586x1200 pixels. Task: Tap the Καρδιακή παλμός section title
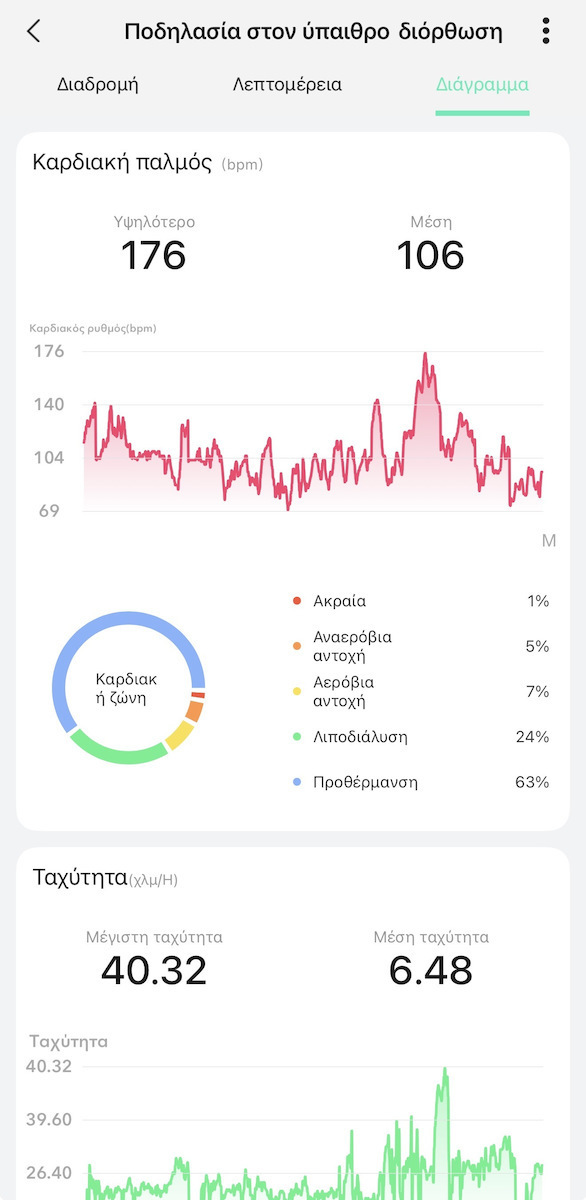(122, 162)
